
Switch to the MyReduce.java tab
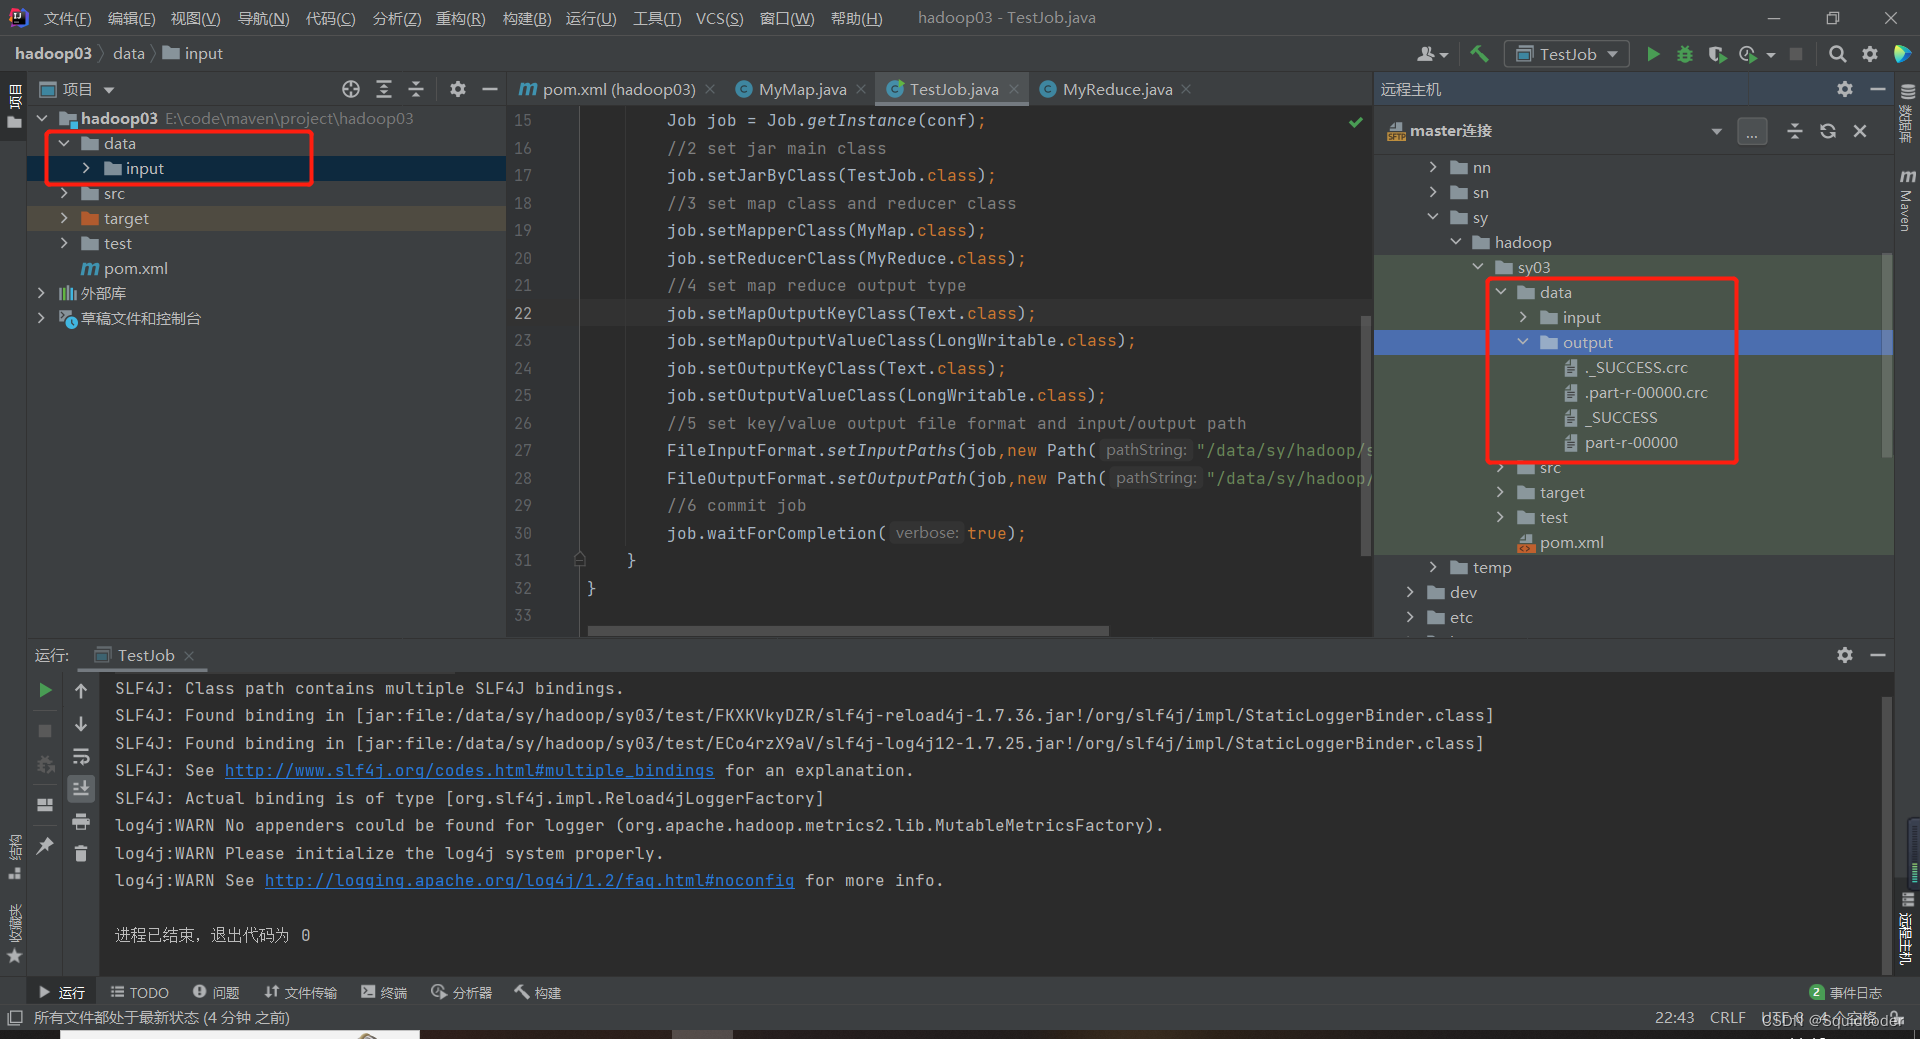(1117, 89)
